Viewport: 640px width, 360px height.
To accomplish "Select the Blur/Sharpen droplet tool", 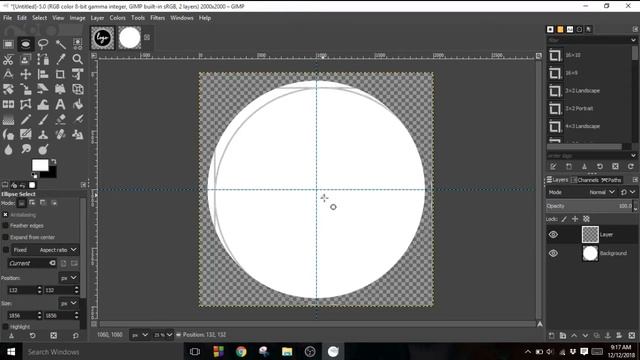I will pos(8,149).
